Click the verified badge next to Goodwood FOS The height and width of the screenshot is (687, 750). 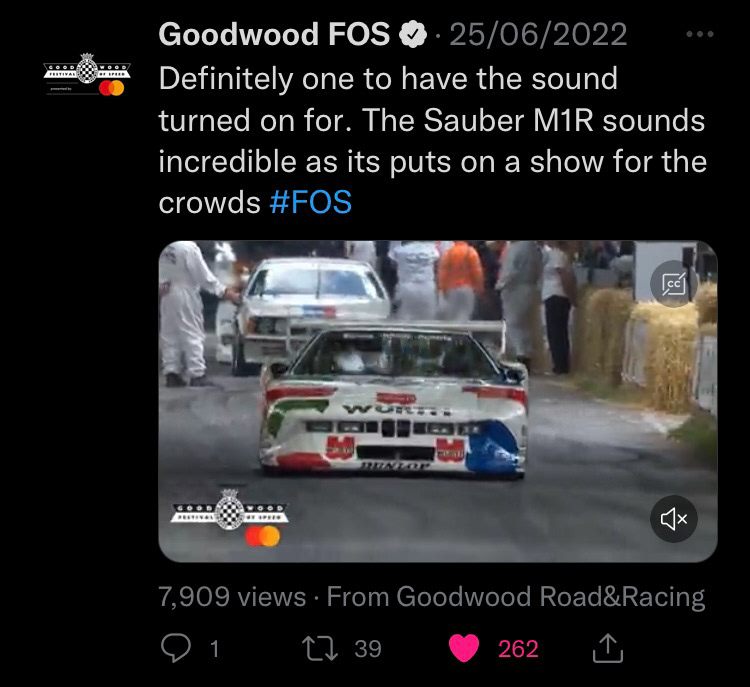click(412, 34)
